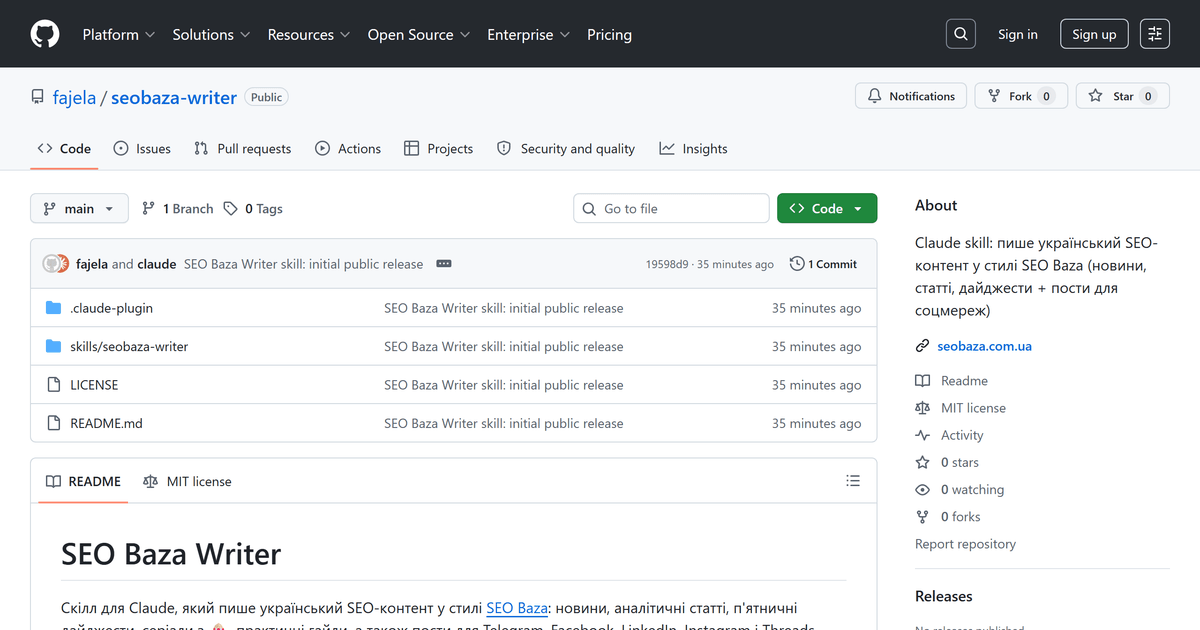Open the Releases heading link

coord(943,596)
